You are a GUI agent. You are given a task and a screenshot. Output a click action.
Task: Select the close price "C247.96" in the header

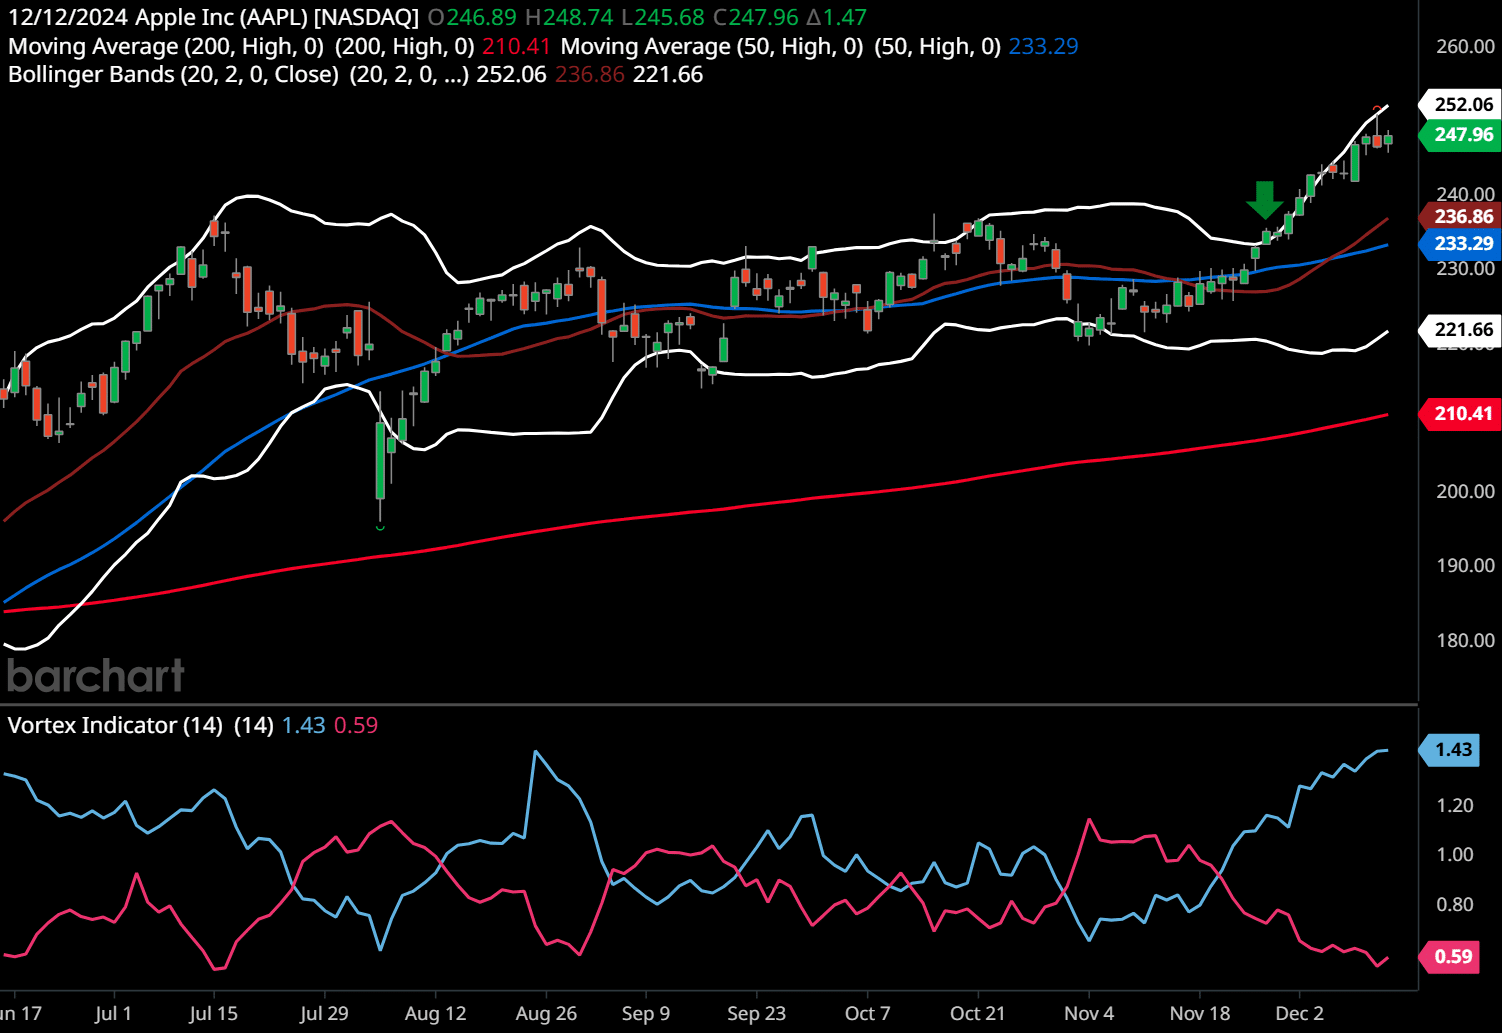(x=756, y=17)
